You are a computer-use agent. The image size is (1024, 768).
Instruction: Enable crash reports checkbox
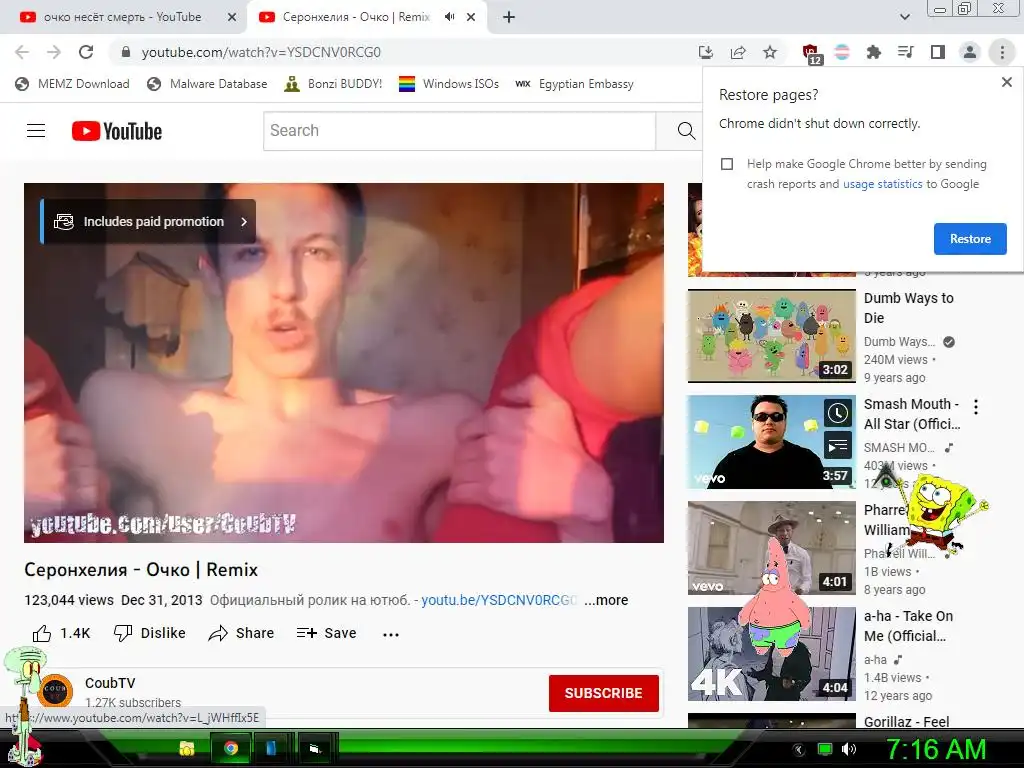point(727,164)
